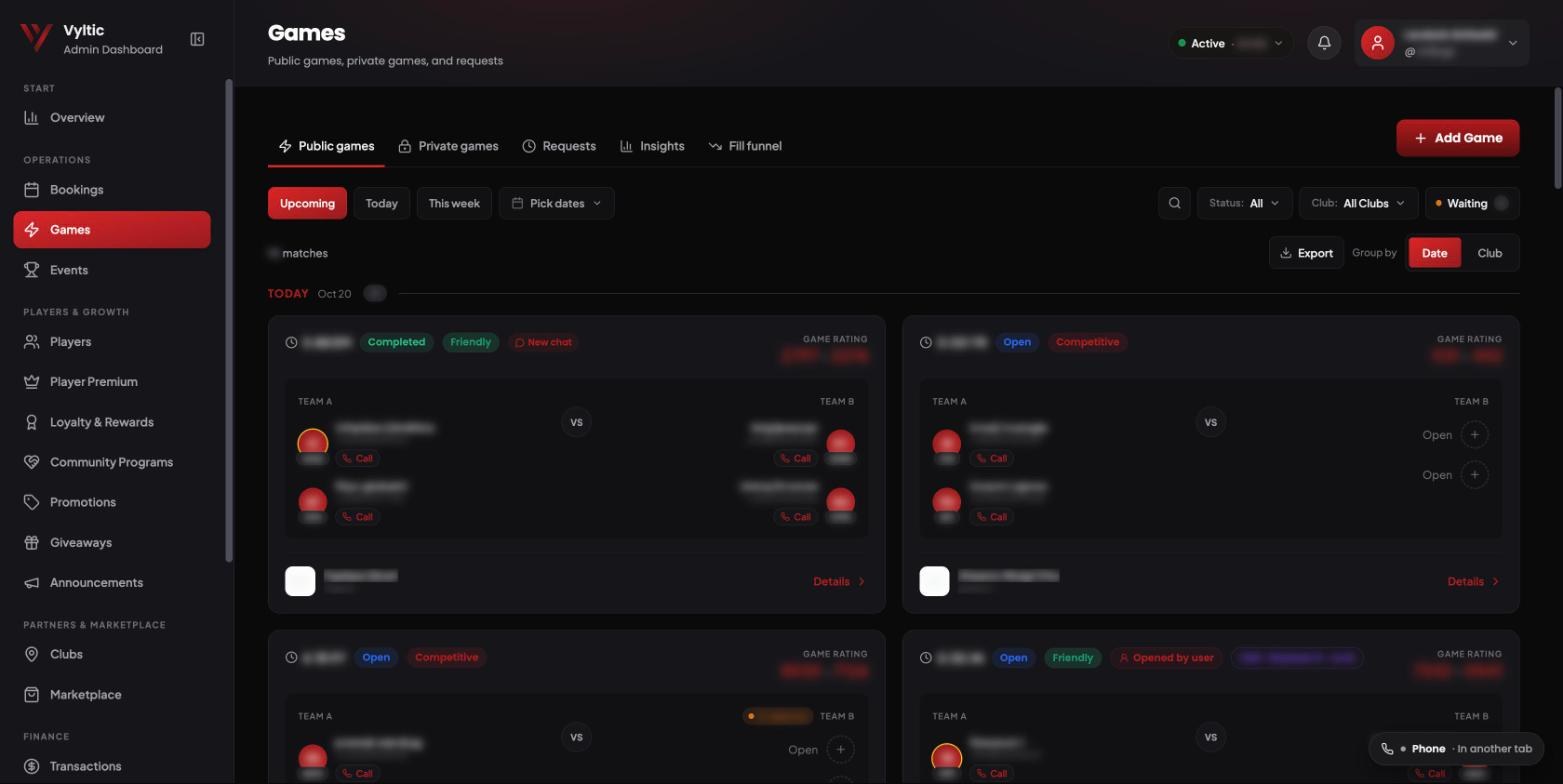Switch to Insights tab
This screenshot has width=1563, height=784.
pos(652,146)
